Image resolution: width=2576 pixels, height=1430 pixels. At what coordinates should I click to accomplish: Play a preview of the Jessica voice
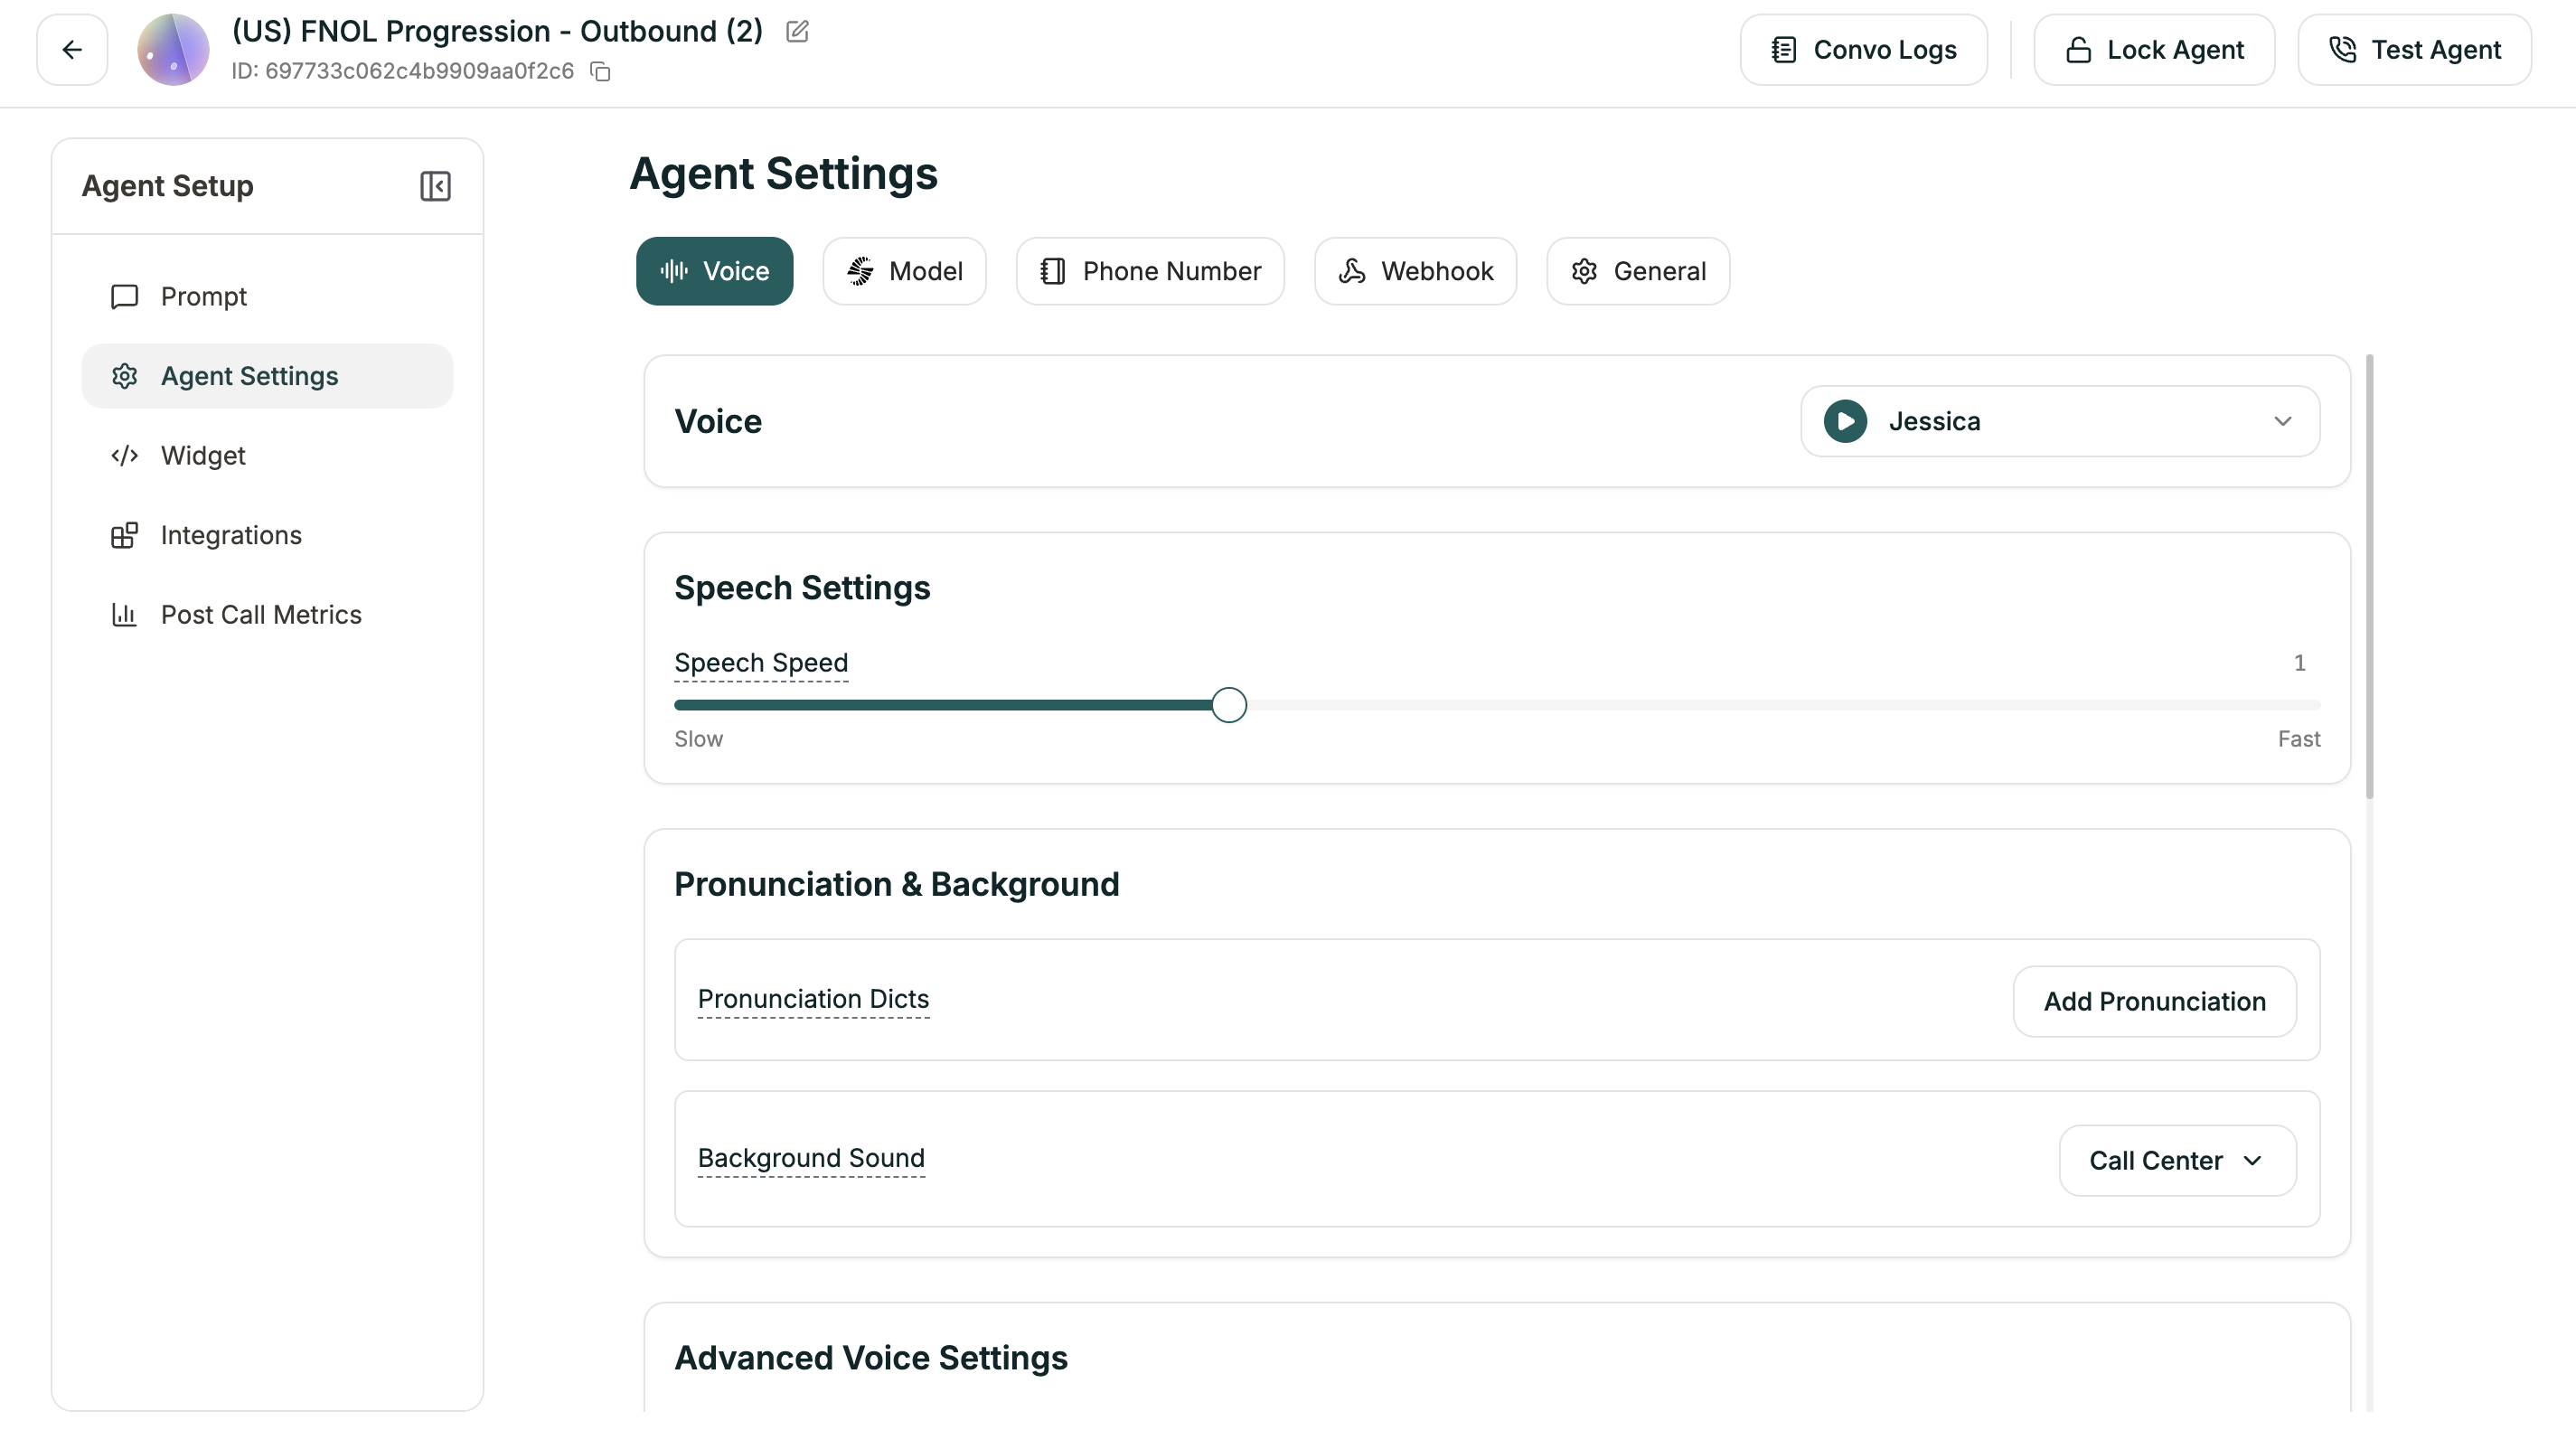[x=1844, y=421]
